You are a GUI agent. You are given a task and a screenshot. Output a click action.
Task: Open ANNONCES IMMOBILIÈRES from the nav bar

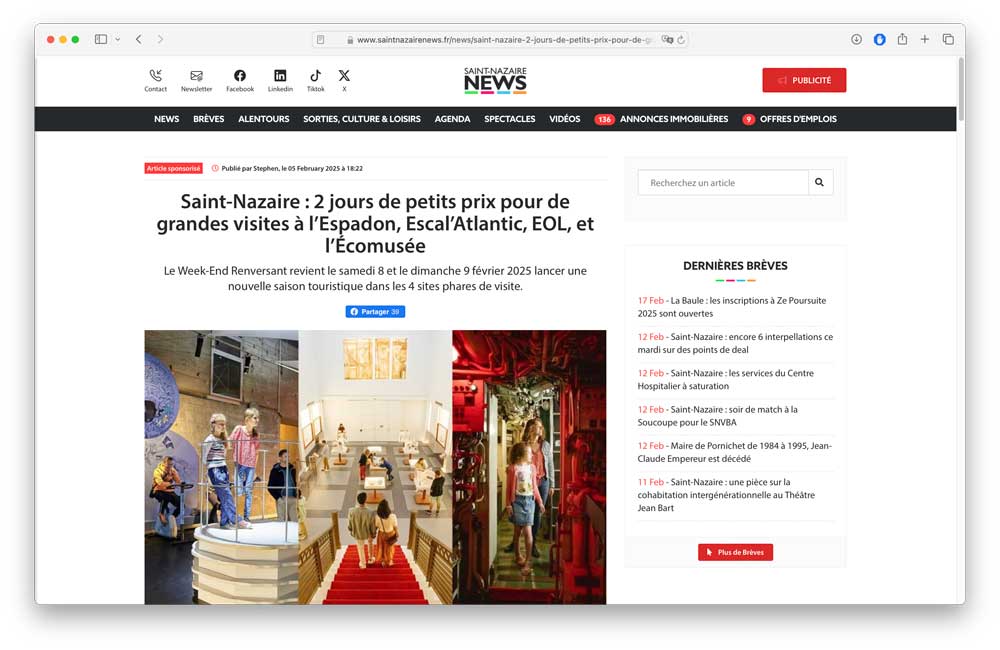673,119
